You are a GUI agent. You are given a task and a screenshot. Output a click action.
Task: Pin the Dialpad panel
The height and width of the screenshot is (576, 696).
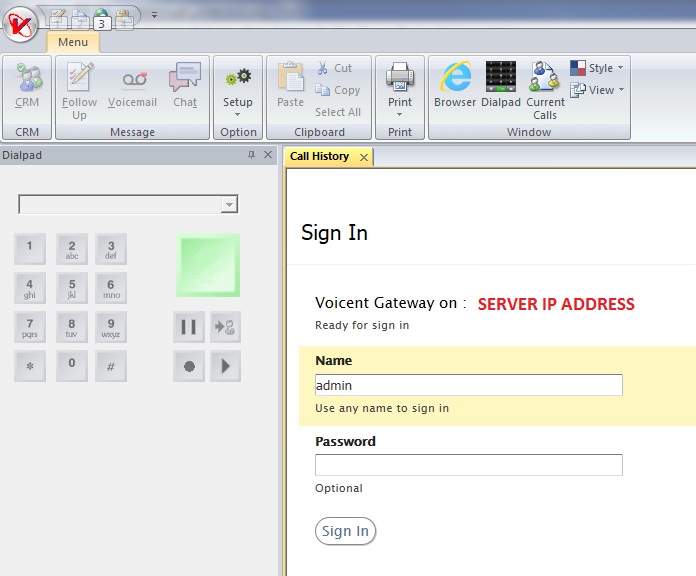(x=251, y=155)
